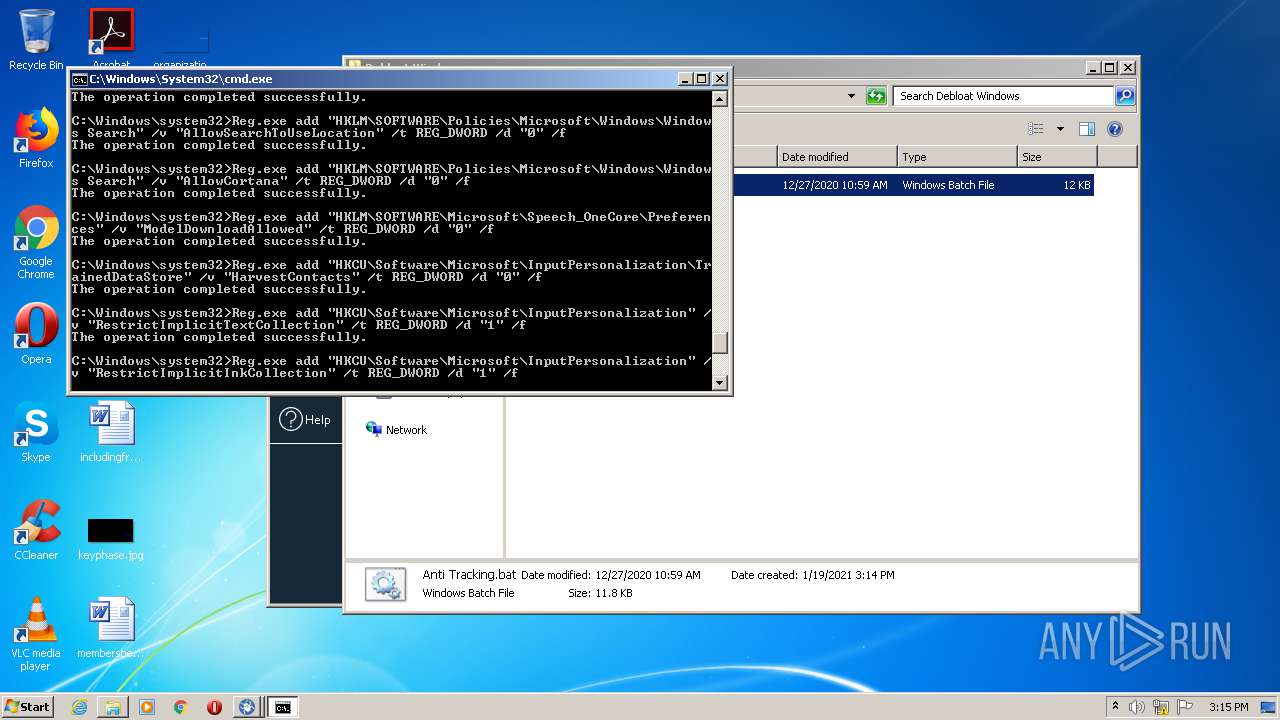The width and height of the screenshot is (1280, 720).
Task: Launch the Opera desktop shortcut
Action: [x=36, y=334]
